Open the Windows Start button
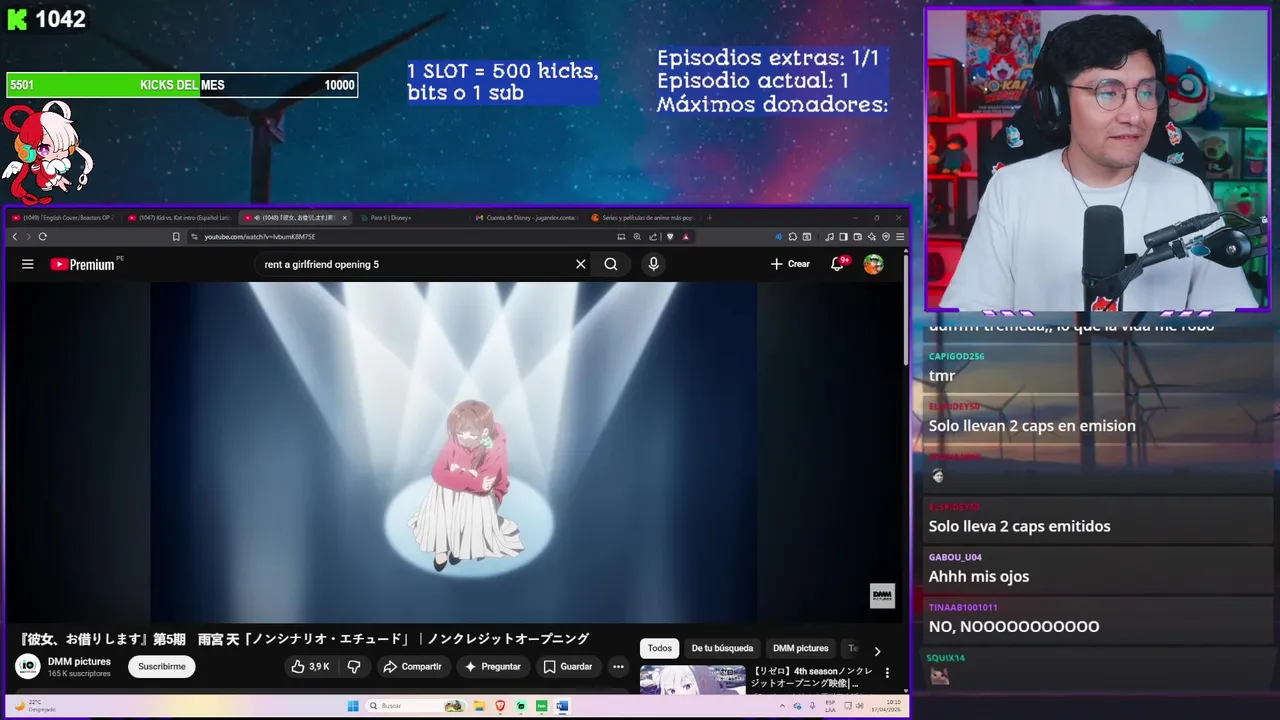The width and height of the screenshot is (1280, 720). pyautogui.click(x=353, y=706)
